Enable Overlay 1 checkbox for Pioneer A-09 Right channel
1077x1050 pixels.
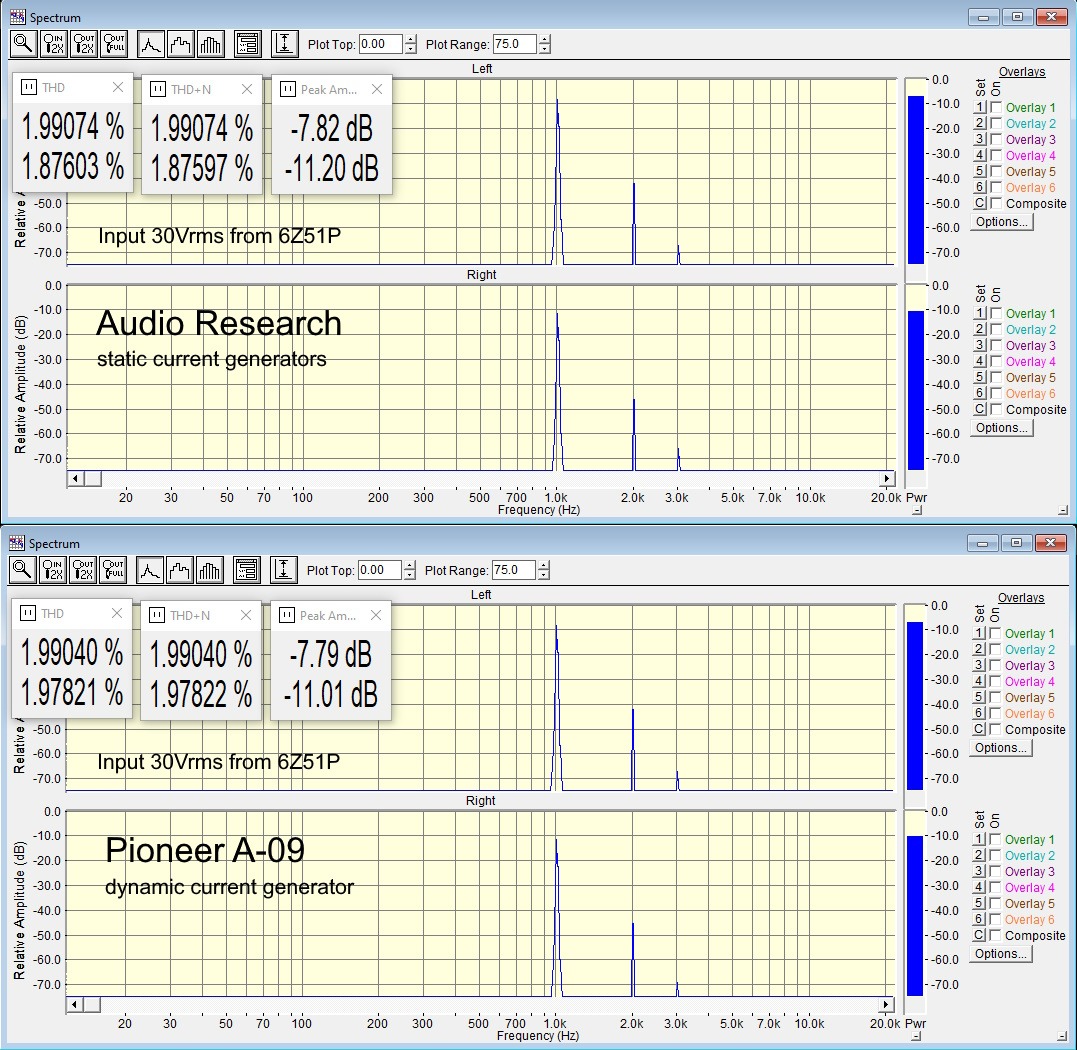tap(995, 839)
